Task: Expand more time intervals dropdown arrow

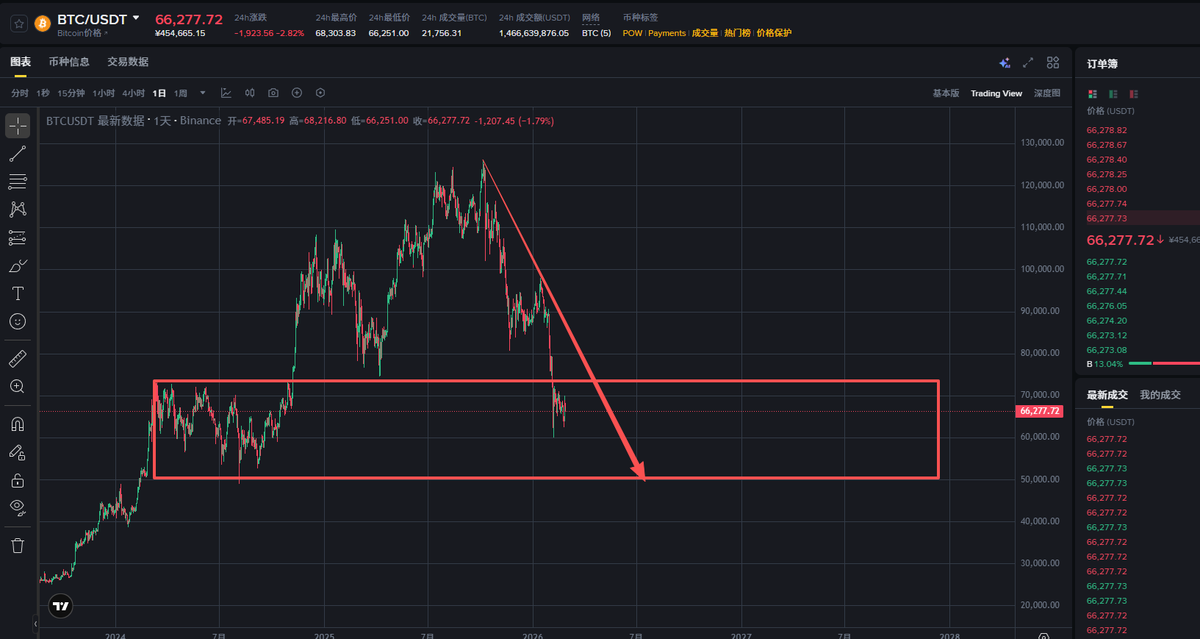Action: pyautogui.click(x=203, y=93)
